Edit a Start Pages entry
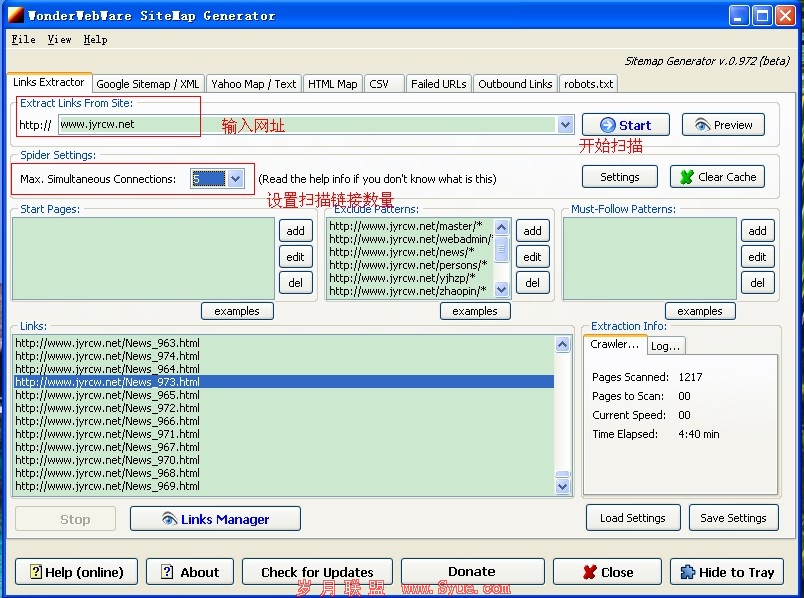The width and height of the screenshot is (804, 598). click(296, 256)
